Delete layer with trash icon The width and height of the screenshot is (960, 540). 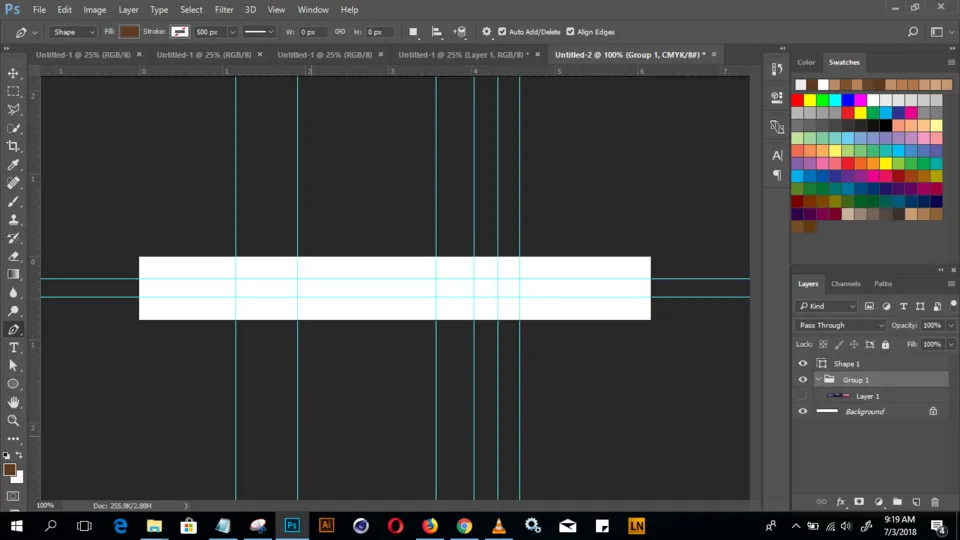click(x=935, y=502)
